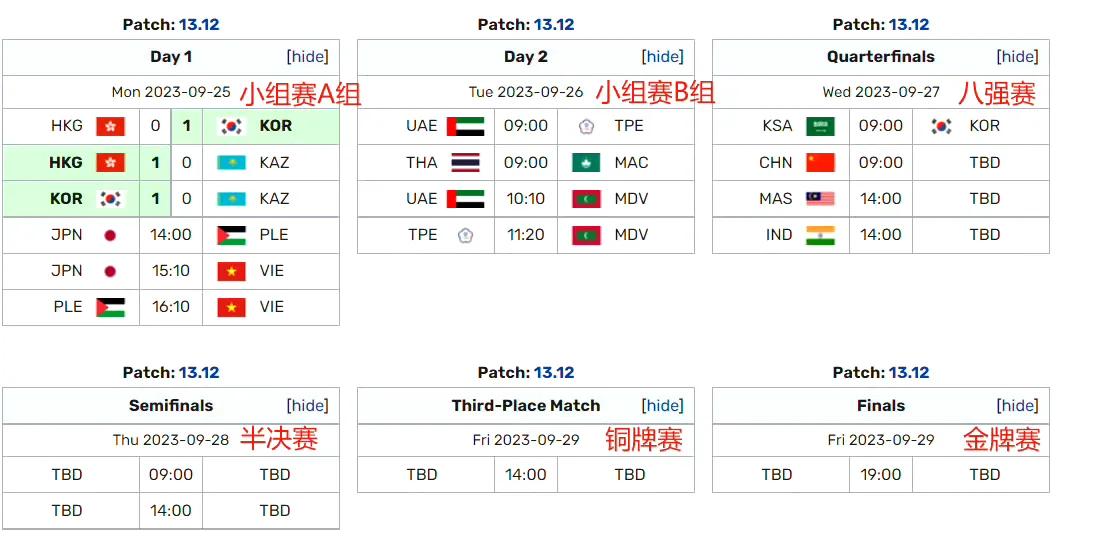Click Kazakhstan flag in HKG vs KAZ row
The image size is (1116, 554).
[x=231, y=162]
